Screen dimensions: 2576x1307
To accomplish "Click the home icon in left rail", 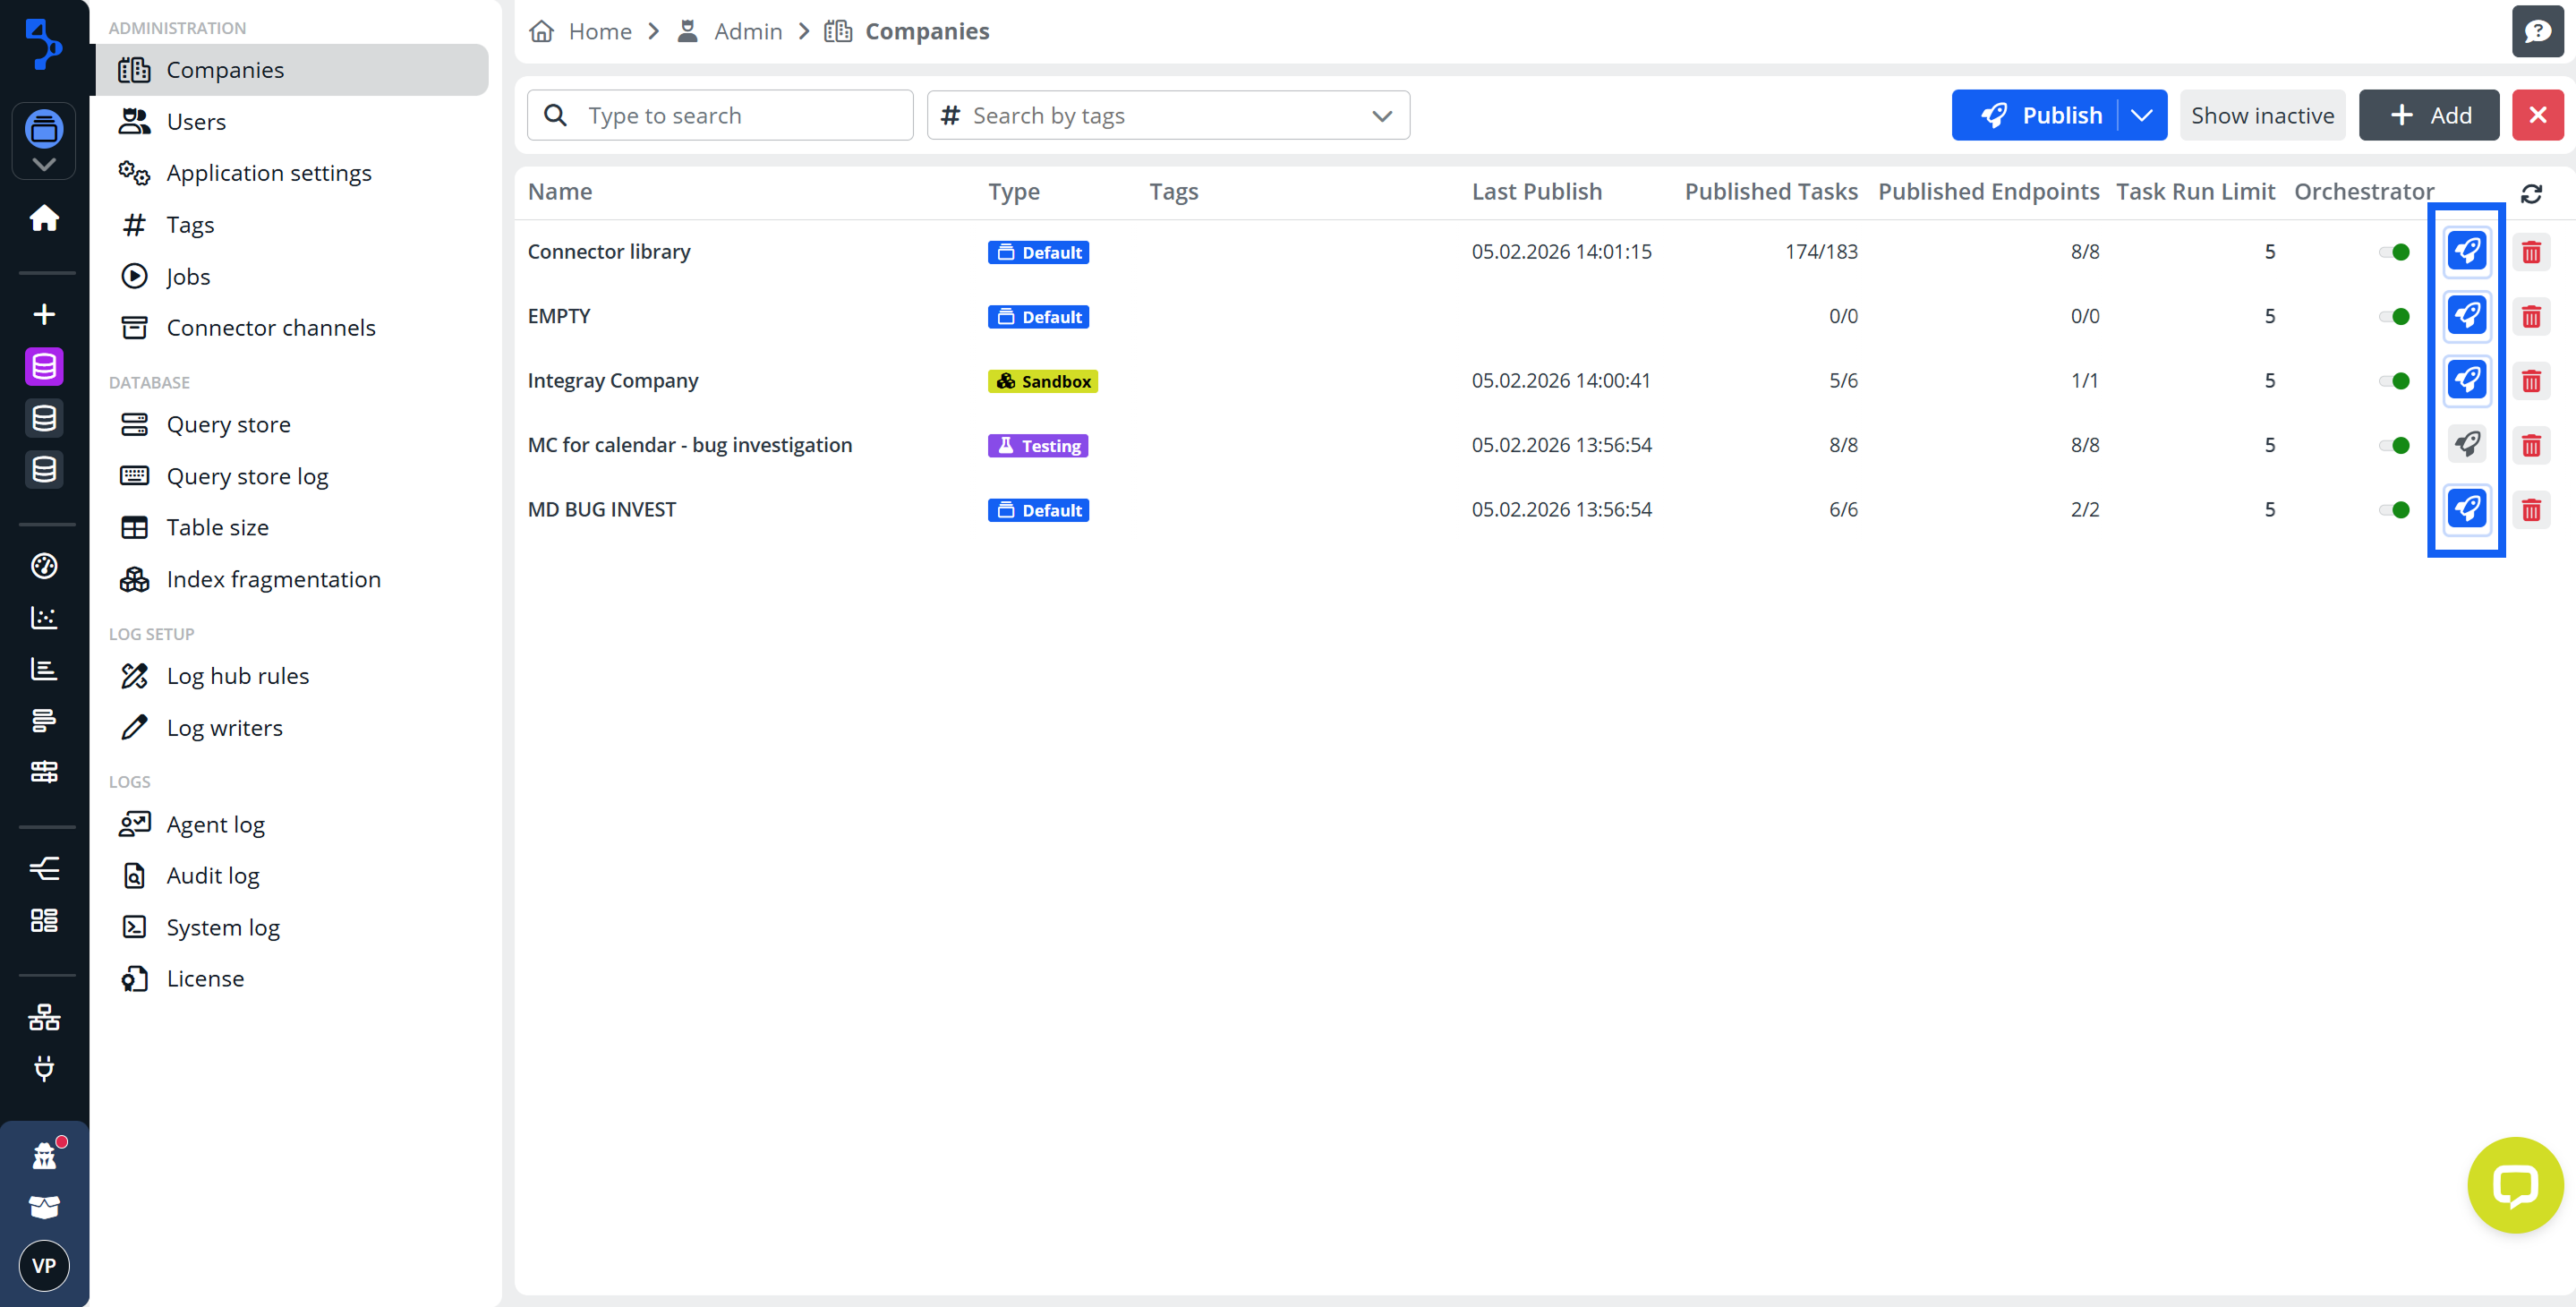I will tap(44, 217).
